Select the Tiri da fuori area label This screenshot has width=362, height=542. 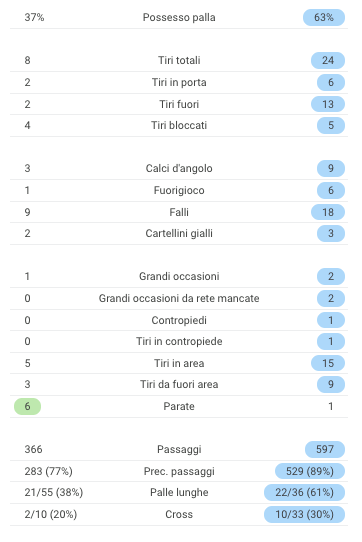point(179,384)
